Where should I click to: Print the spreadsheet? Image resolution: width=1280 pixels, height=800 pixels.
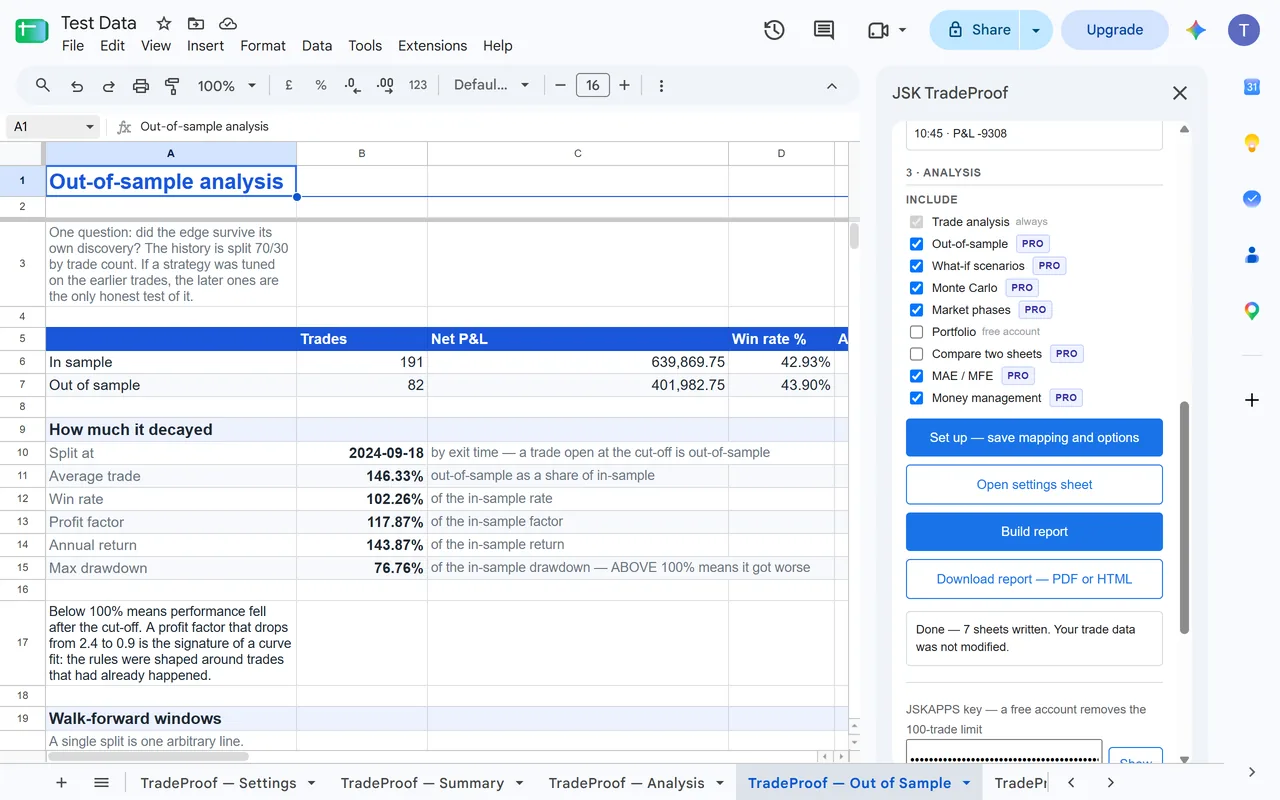[141, 86]
